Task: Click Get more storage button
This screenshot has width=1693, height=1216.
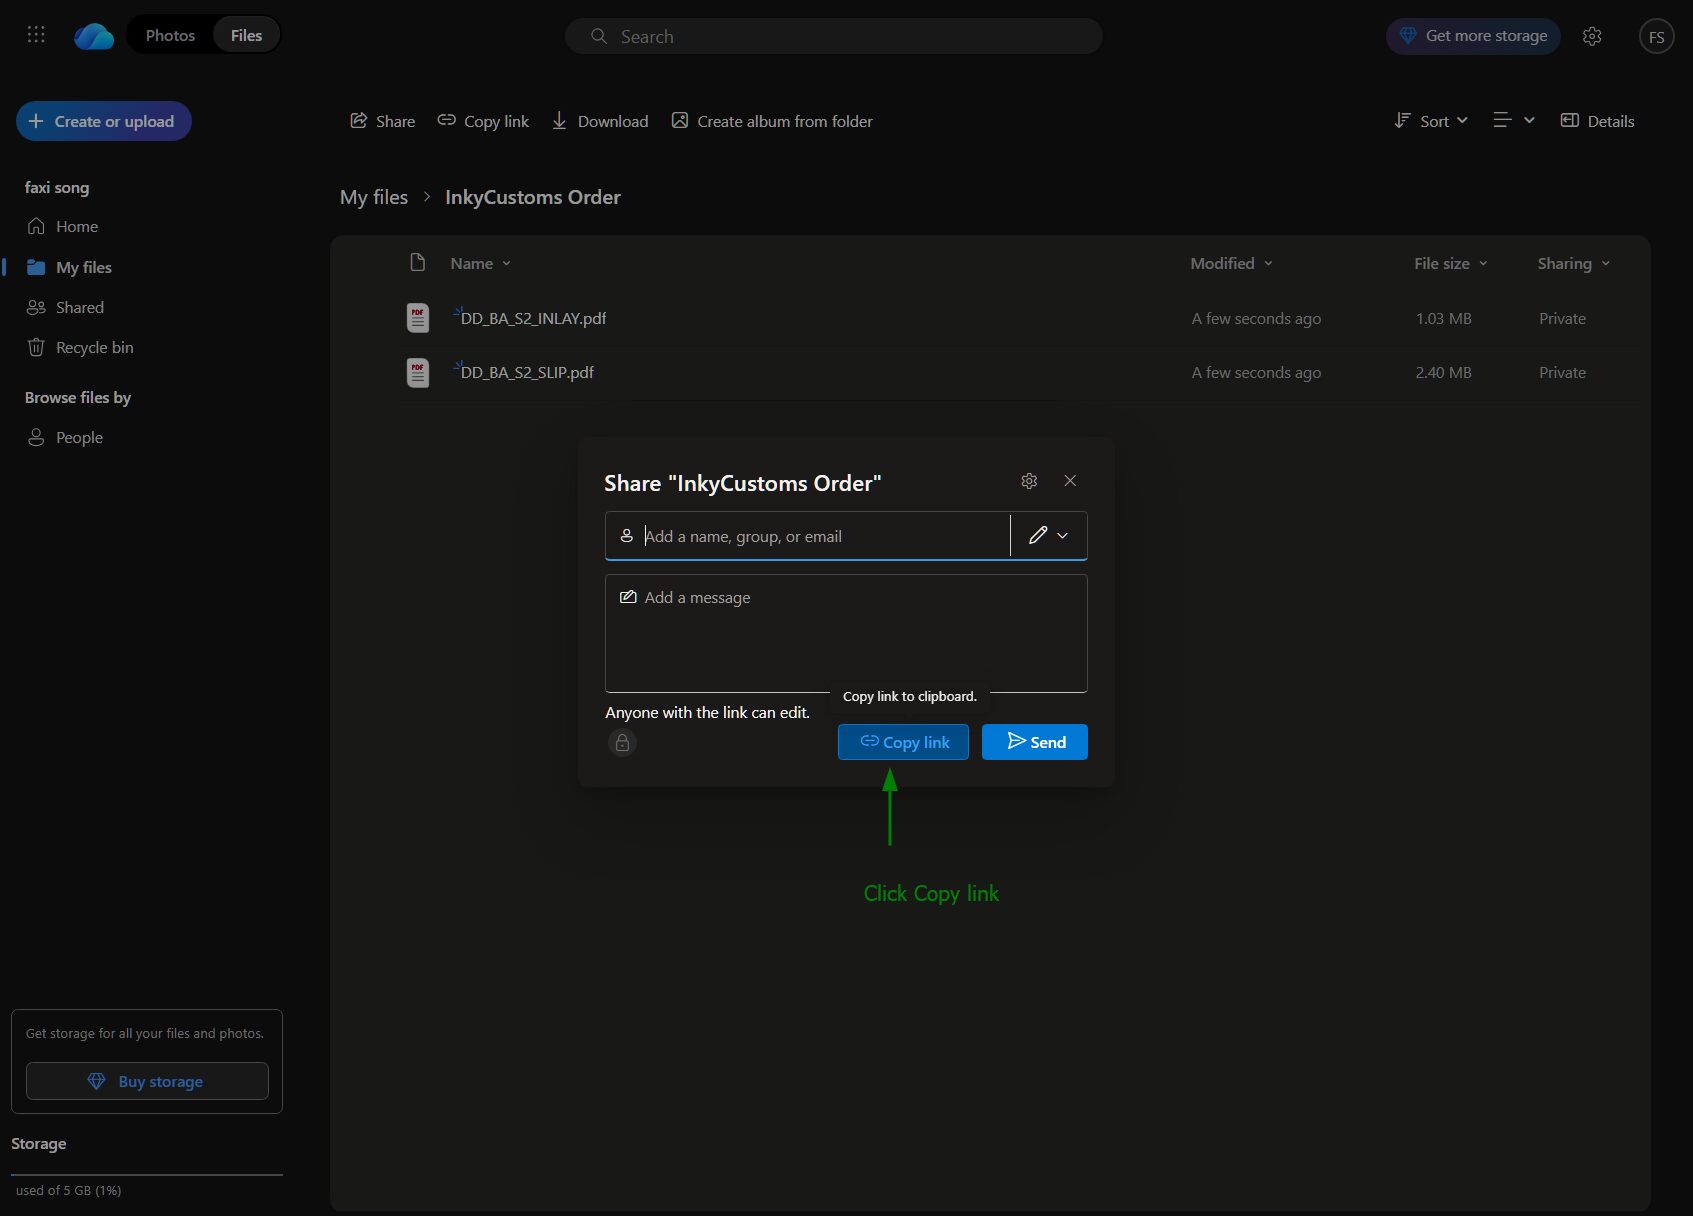Action: [x=1473, y=36]
